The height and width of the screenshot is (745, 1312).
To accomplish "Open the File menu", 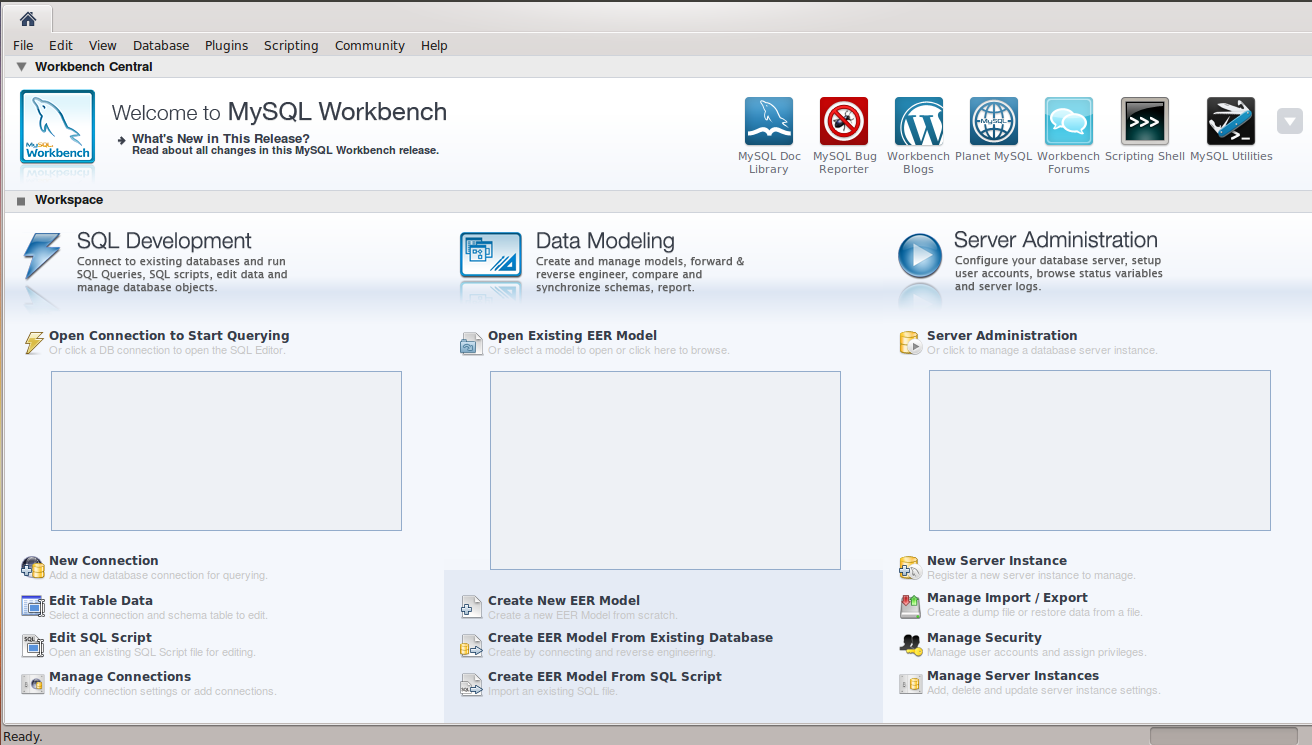I will 23,45.
